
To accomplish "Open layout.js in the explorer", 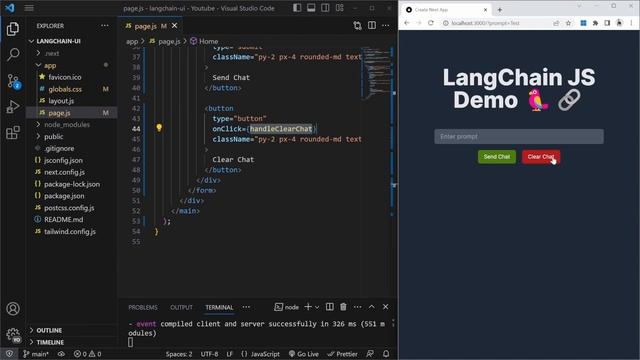I will [x=61, y=101].
